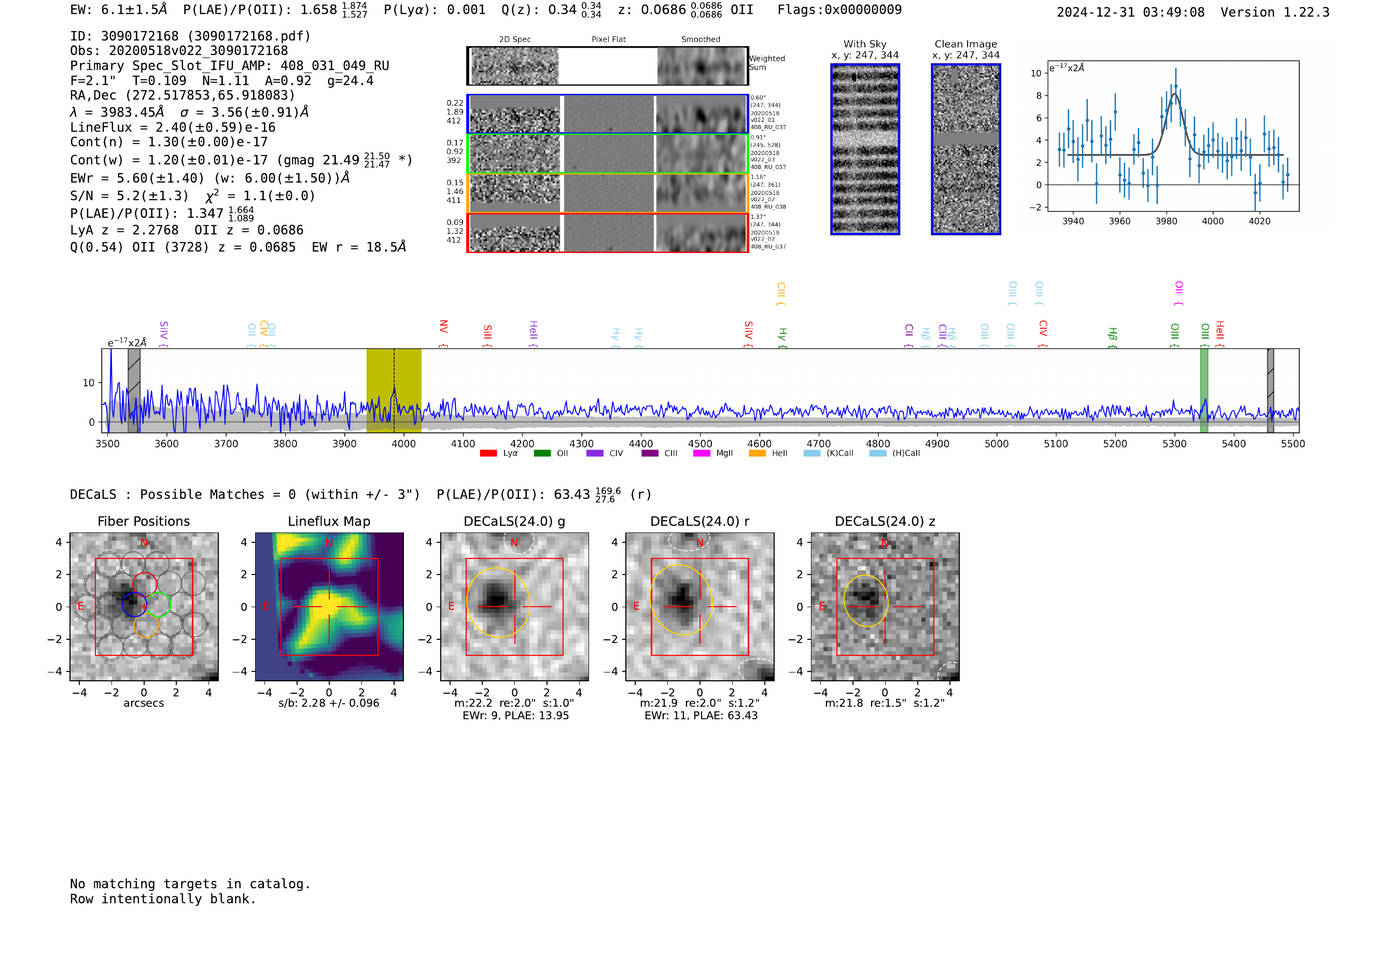Click the dark purple CIII legend swatch
1400x953 pixels.
click(650, 454)
